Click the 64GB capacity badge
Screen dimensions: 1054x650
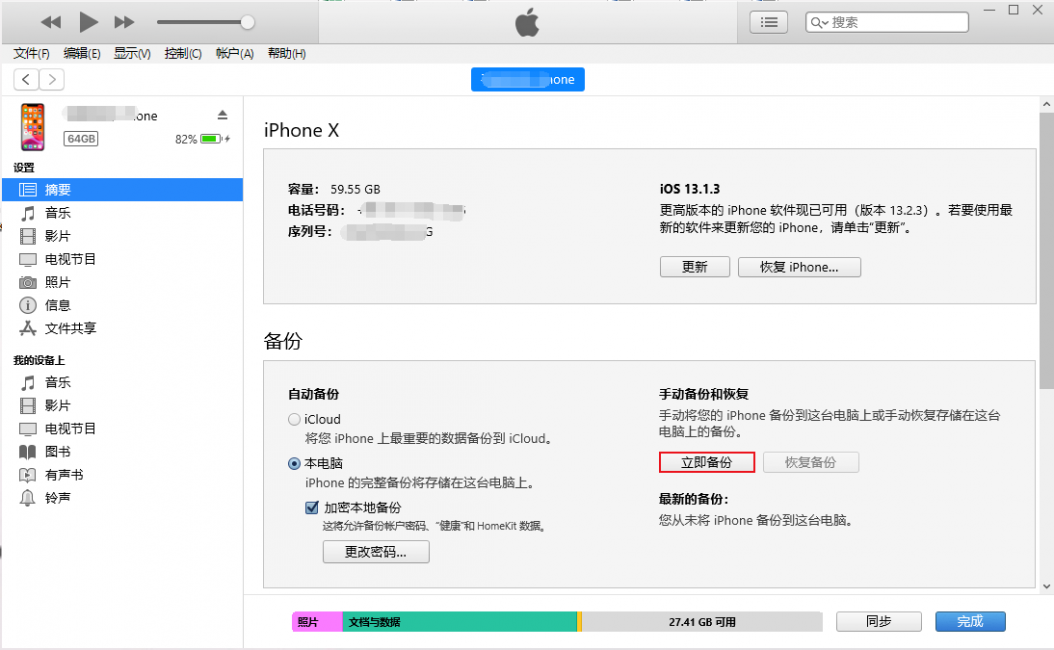(x=81, y=138)
